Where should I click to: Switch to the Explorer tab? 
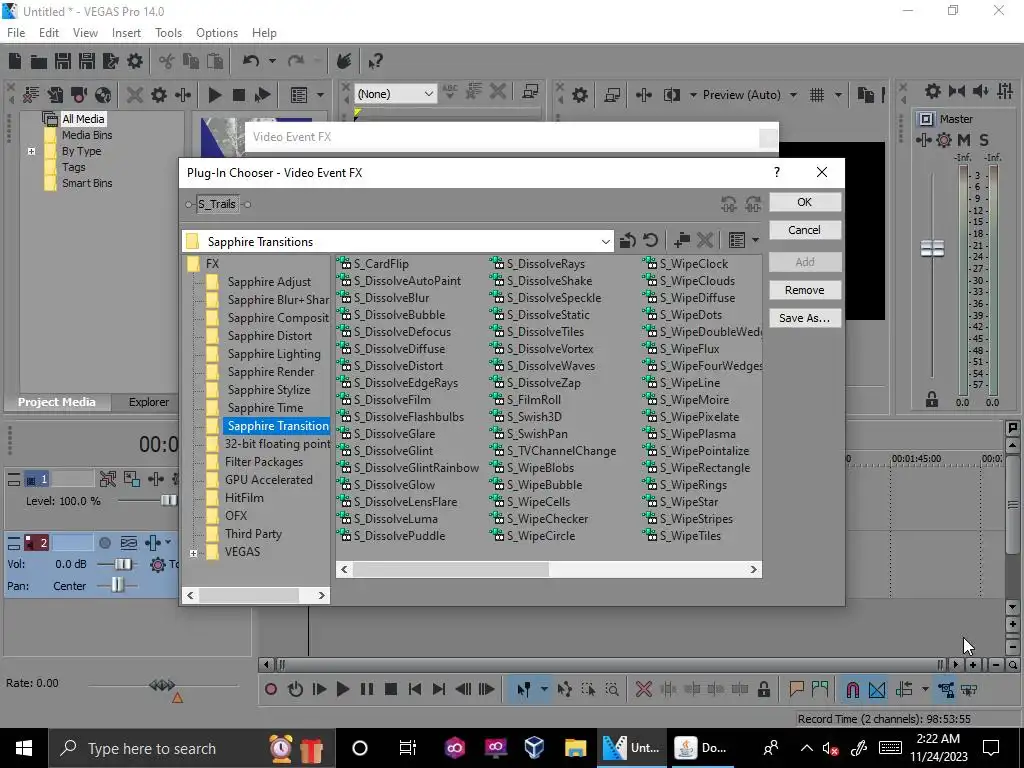point(148,402)
